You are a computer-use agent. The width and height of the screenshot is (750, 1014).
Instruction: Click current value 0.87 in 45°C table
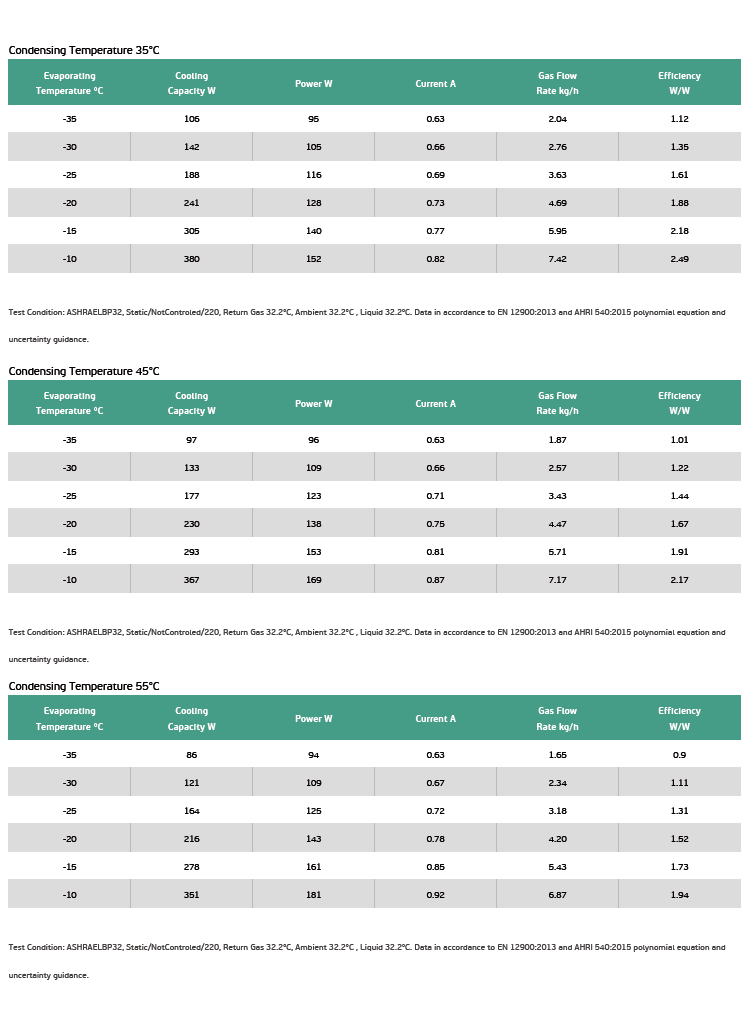(435, 580)
